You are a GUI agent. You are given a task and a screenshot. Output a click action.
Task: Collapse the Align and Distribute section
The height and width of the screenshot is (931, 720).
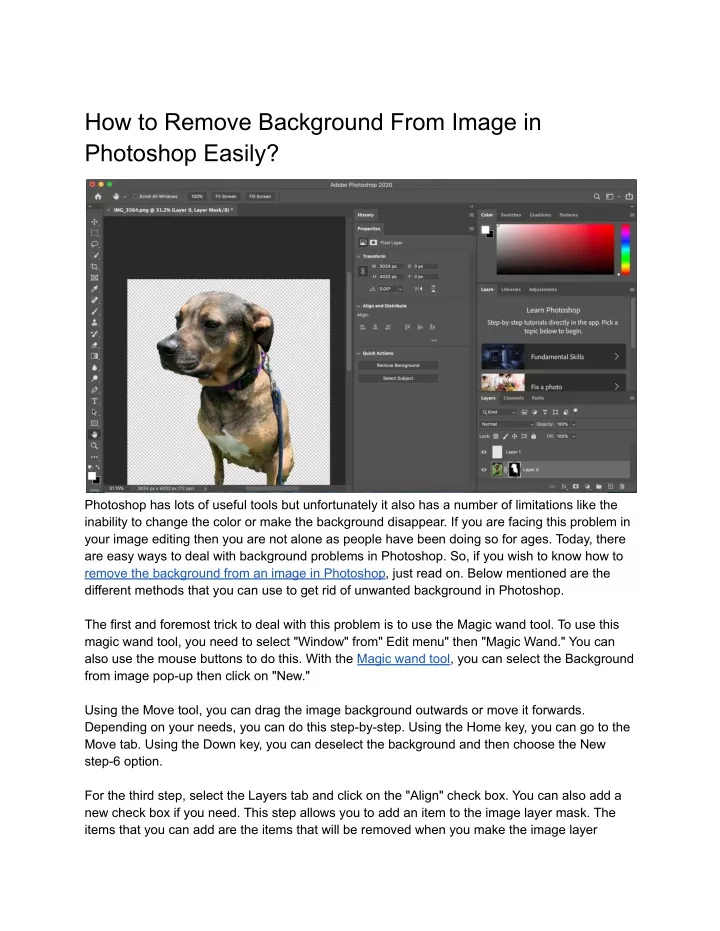359,306
